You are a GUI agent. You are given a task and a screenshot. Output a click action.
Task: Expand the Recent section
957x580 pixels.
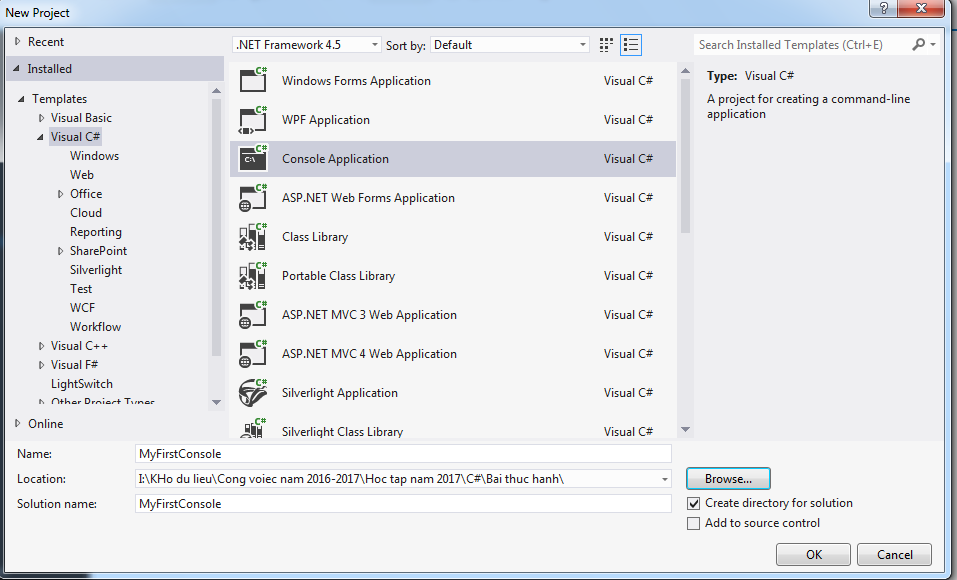click(18, 42)
